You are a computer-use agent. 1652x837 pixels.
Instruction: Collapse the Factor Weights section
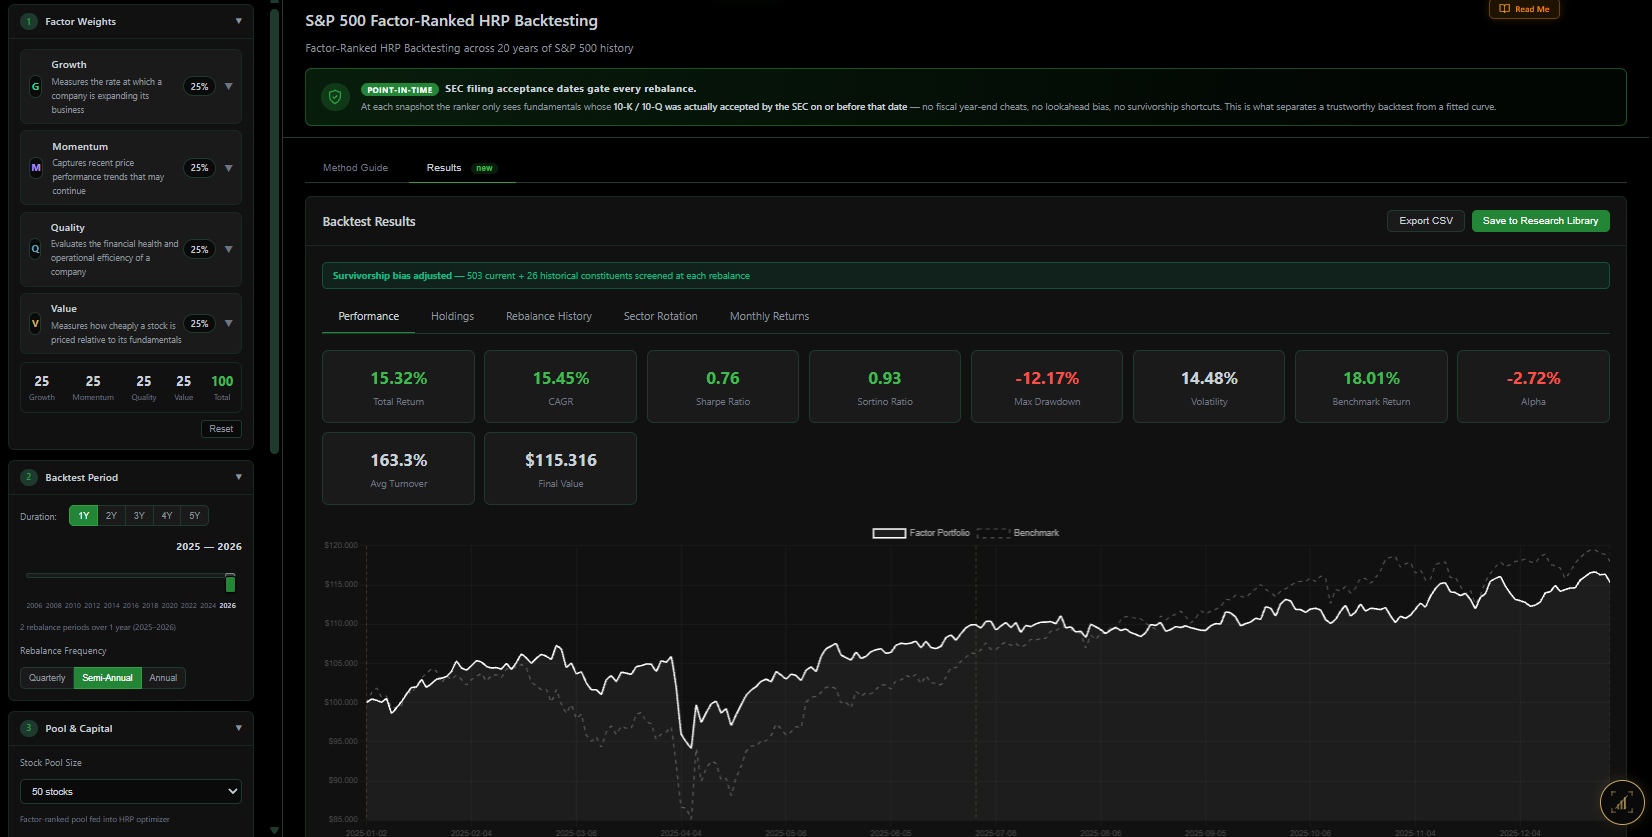[238, 21]
